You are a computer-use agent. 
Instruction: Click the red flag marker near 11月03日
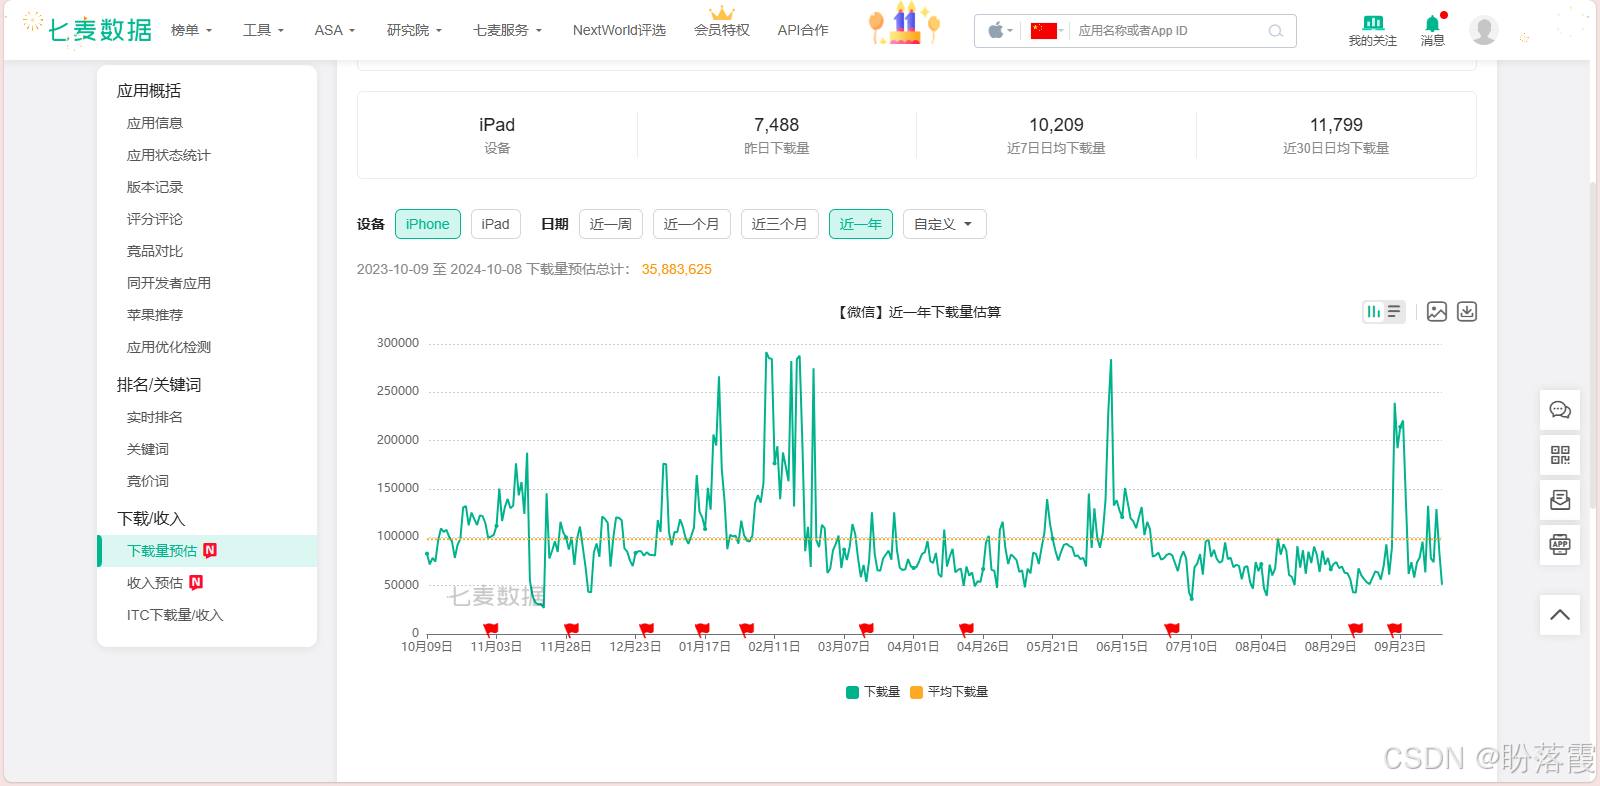tap(491, 629)
